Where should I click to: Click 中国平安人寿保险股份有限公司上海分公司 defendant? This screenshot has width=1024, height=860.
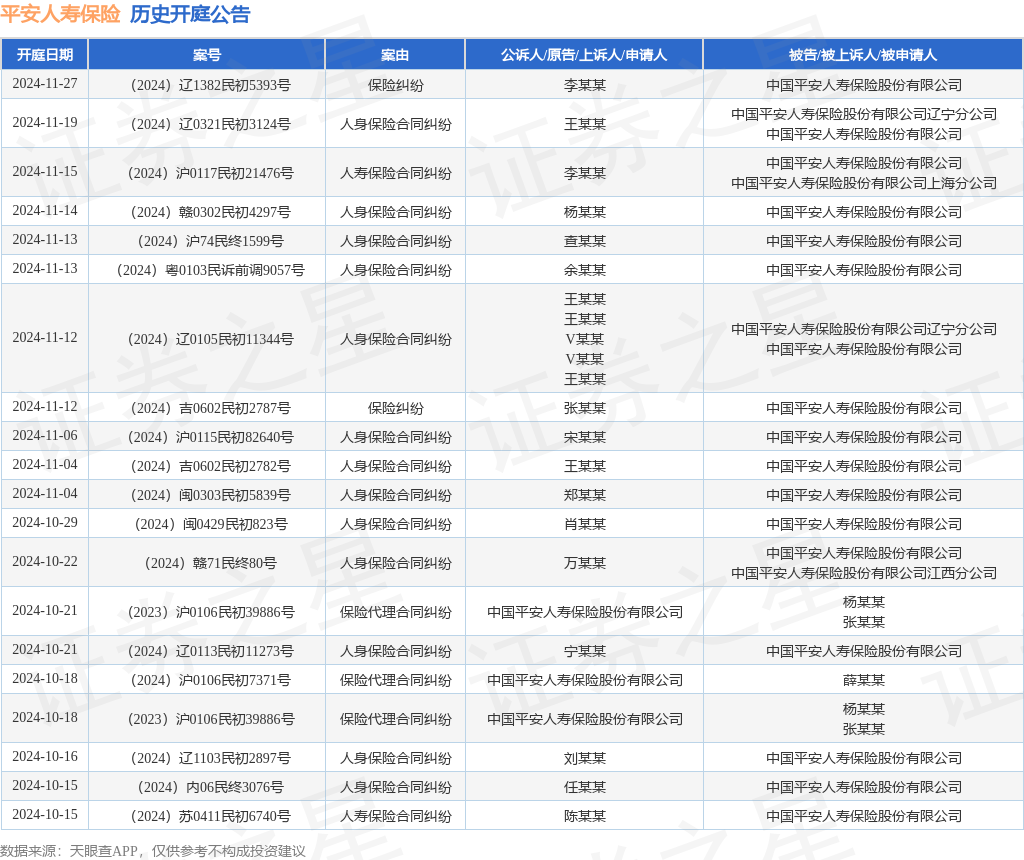coord(863,183)
